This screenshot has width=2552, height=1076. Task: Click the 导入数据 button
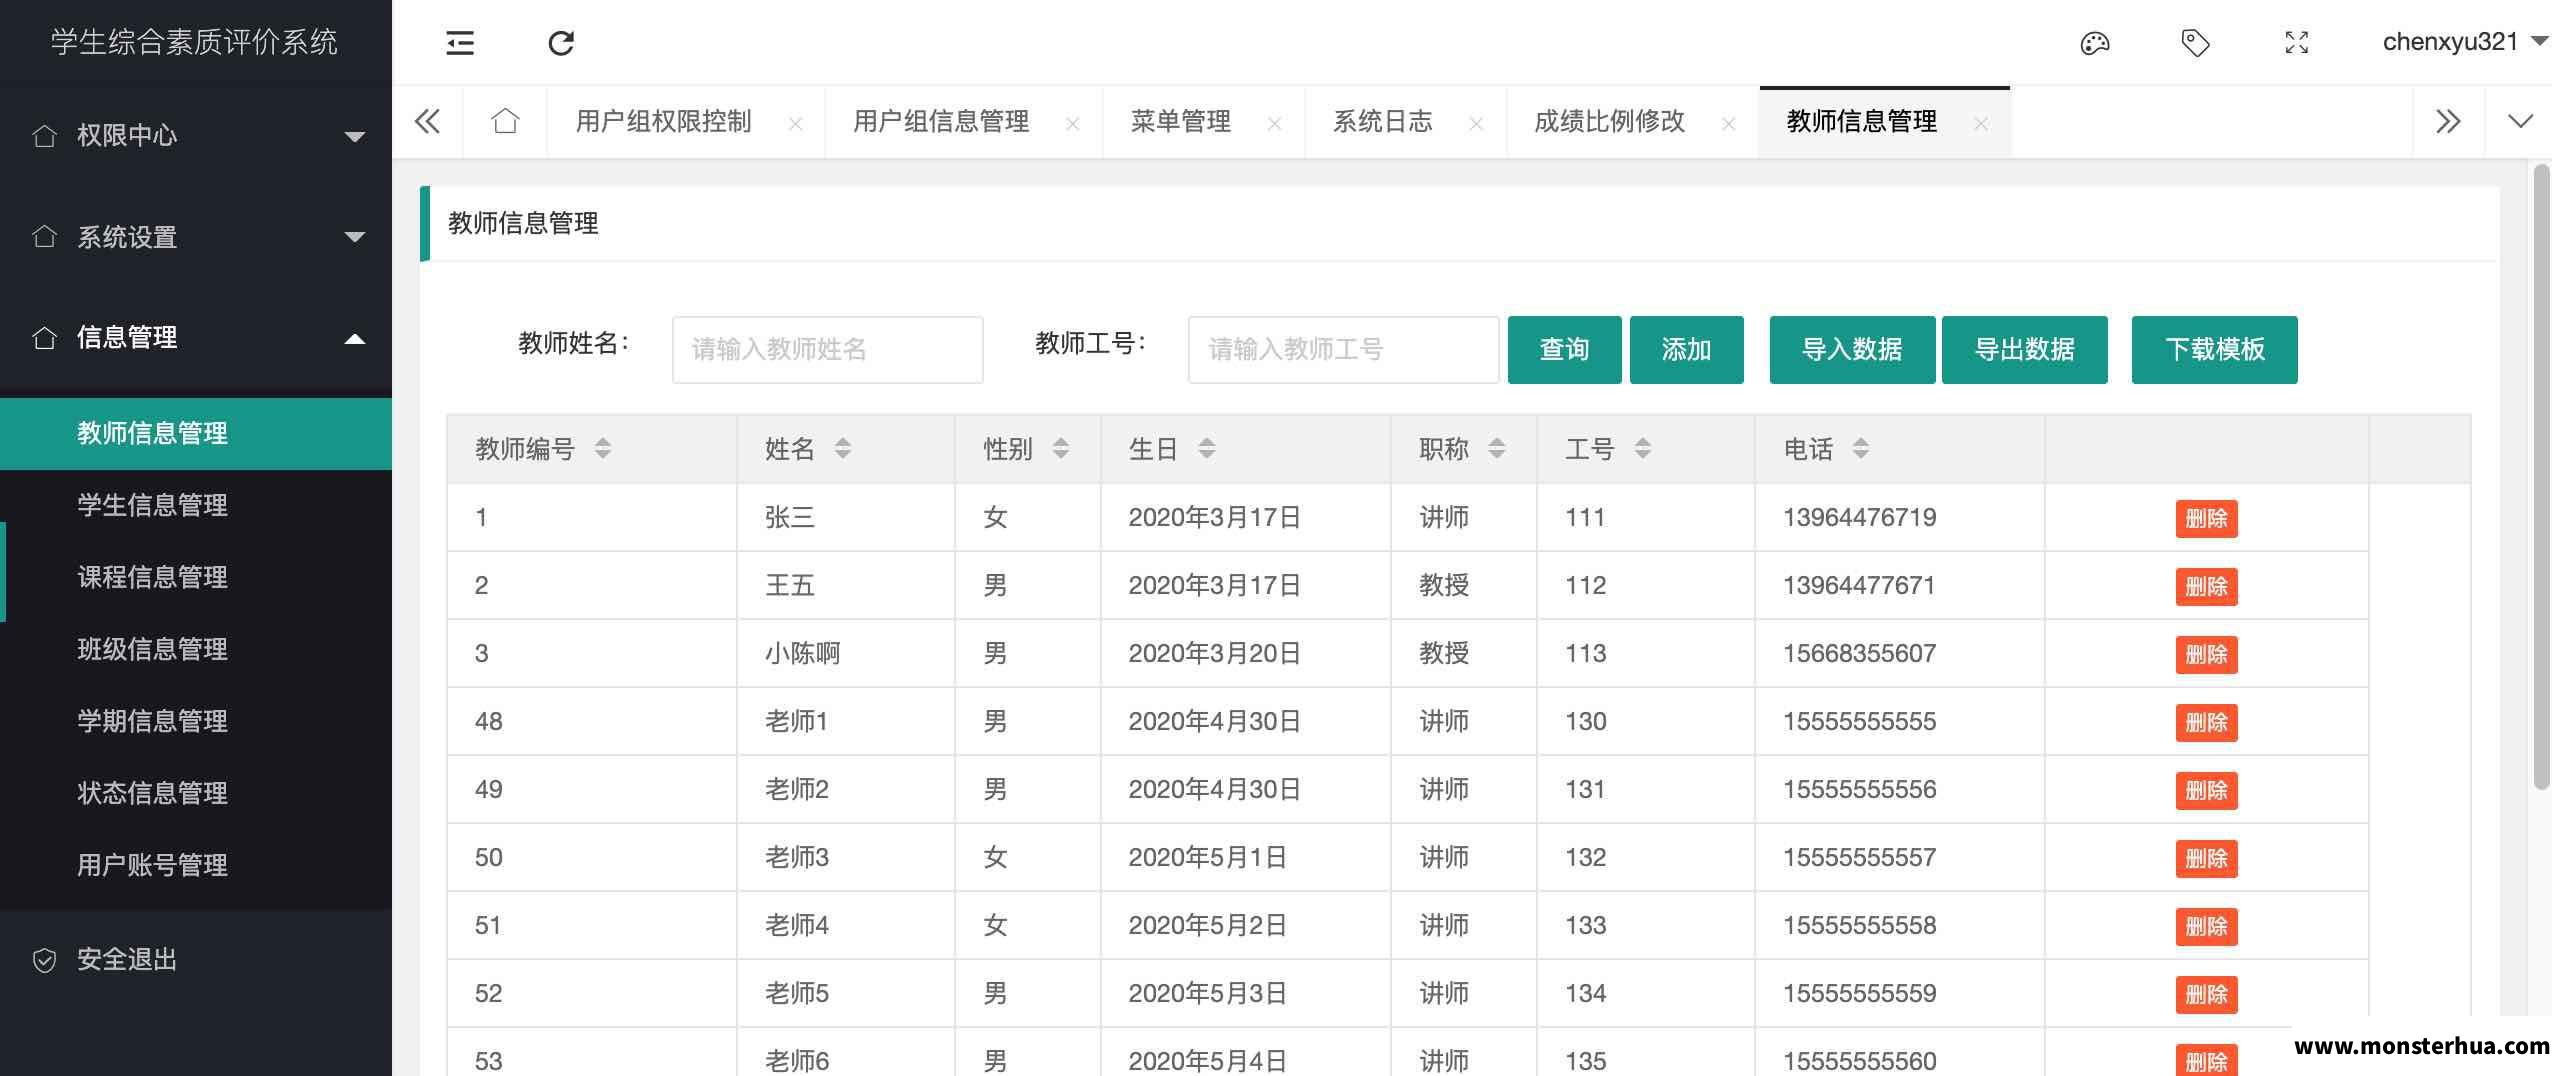point(1852,349)
